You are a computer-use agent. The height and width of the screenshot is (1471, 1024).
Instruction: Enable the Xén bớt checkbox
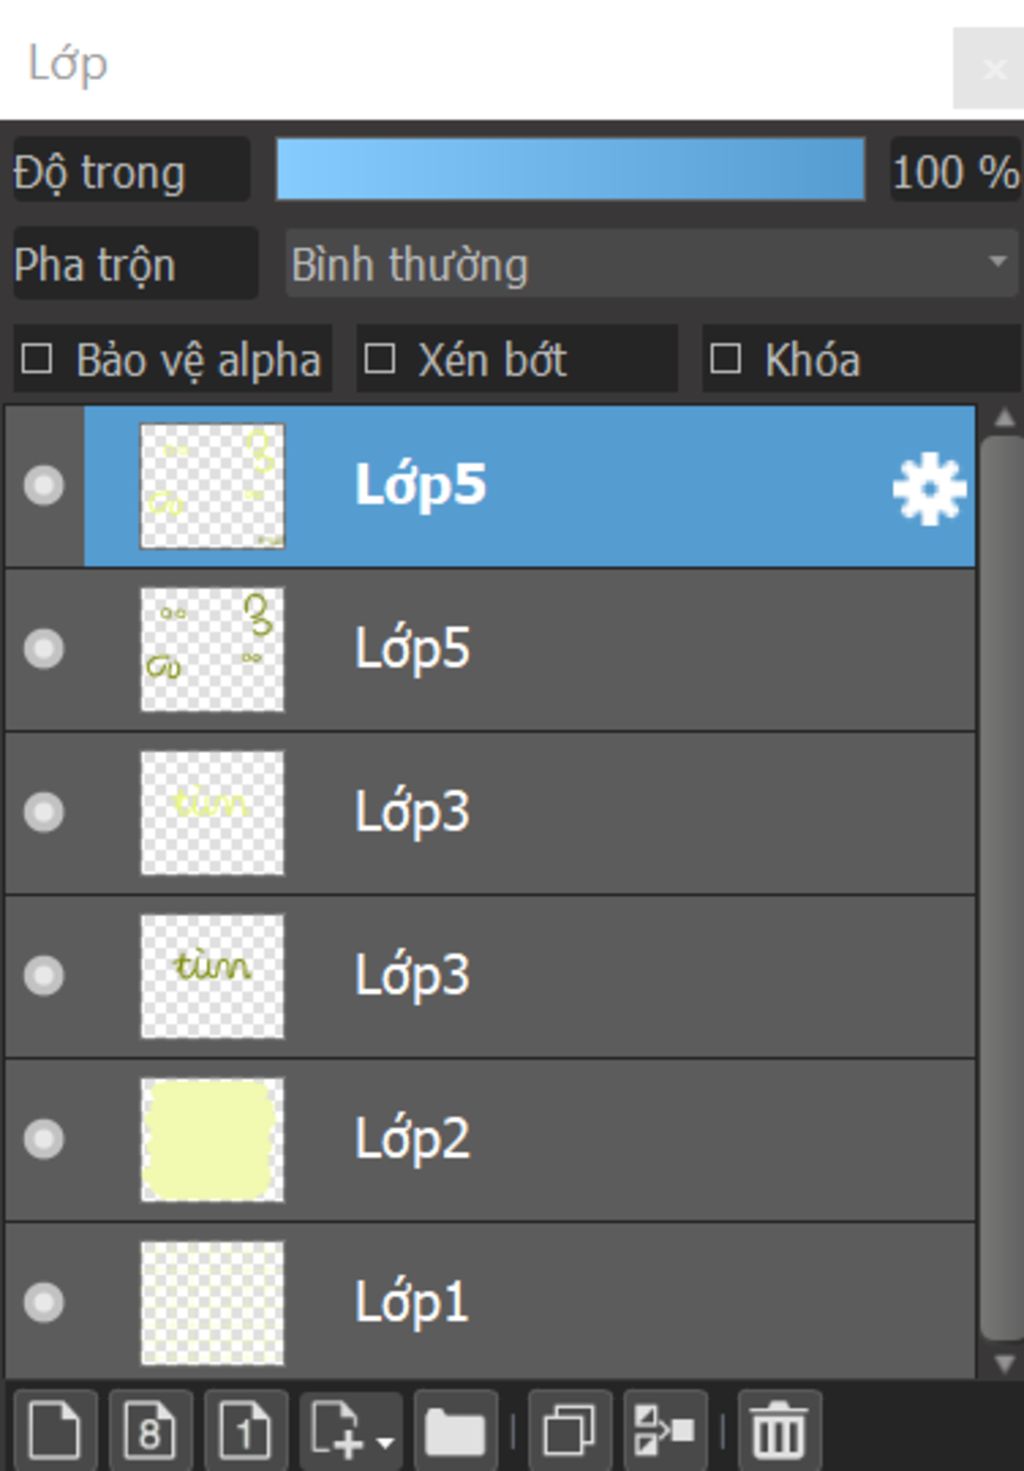379,359
